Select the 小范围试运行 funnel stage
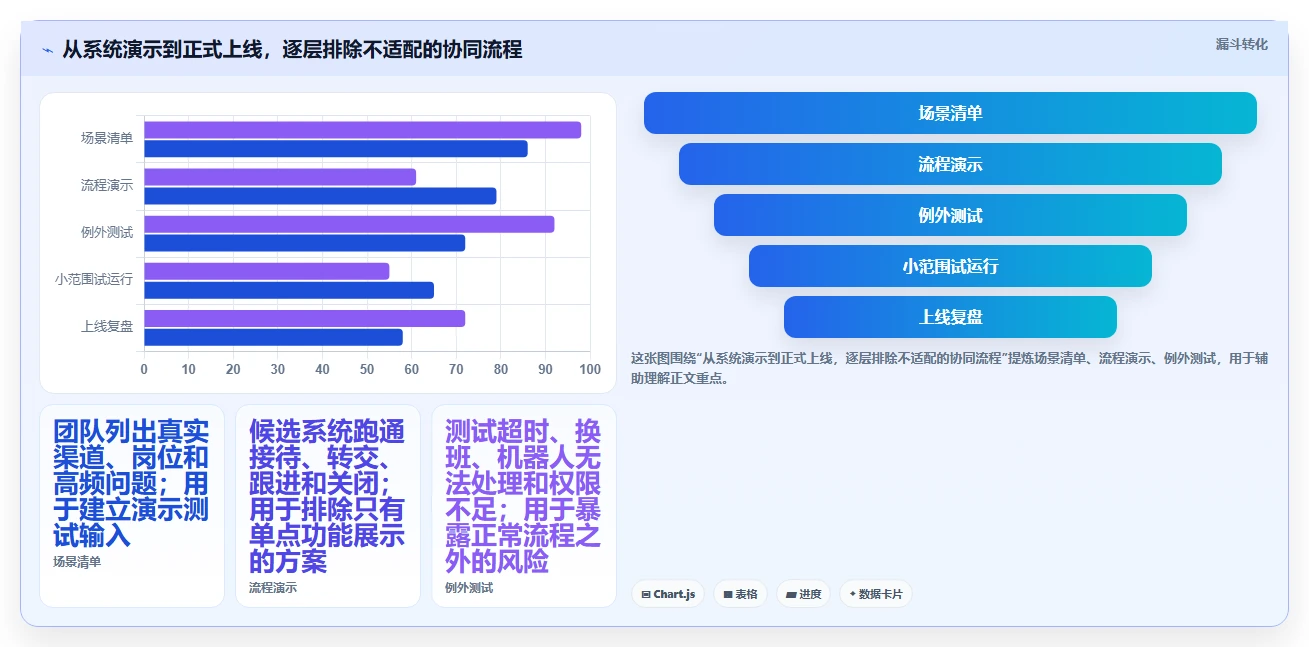This screenshot has width=1309, height=647. coord(950,266)
